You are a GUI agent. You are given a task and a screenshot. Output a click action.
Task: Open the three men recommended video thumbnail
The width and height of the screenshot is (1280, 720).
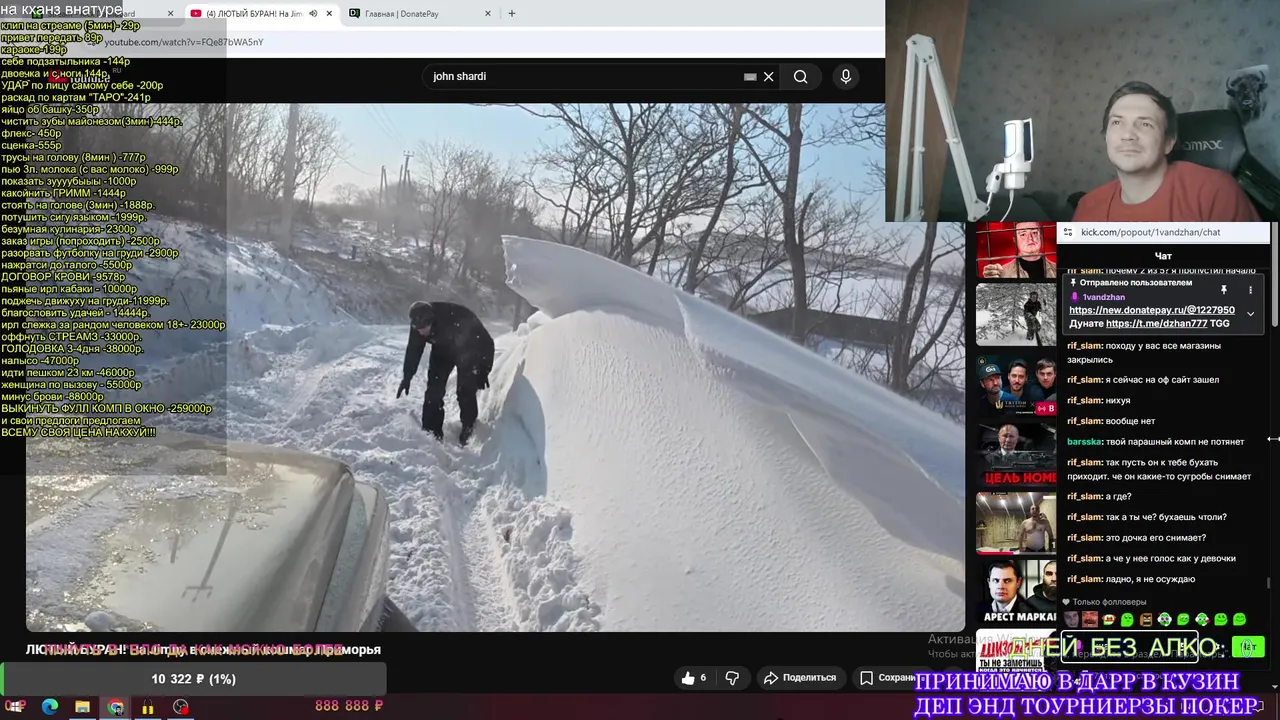[x=1016, y=384]
